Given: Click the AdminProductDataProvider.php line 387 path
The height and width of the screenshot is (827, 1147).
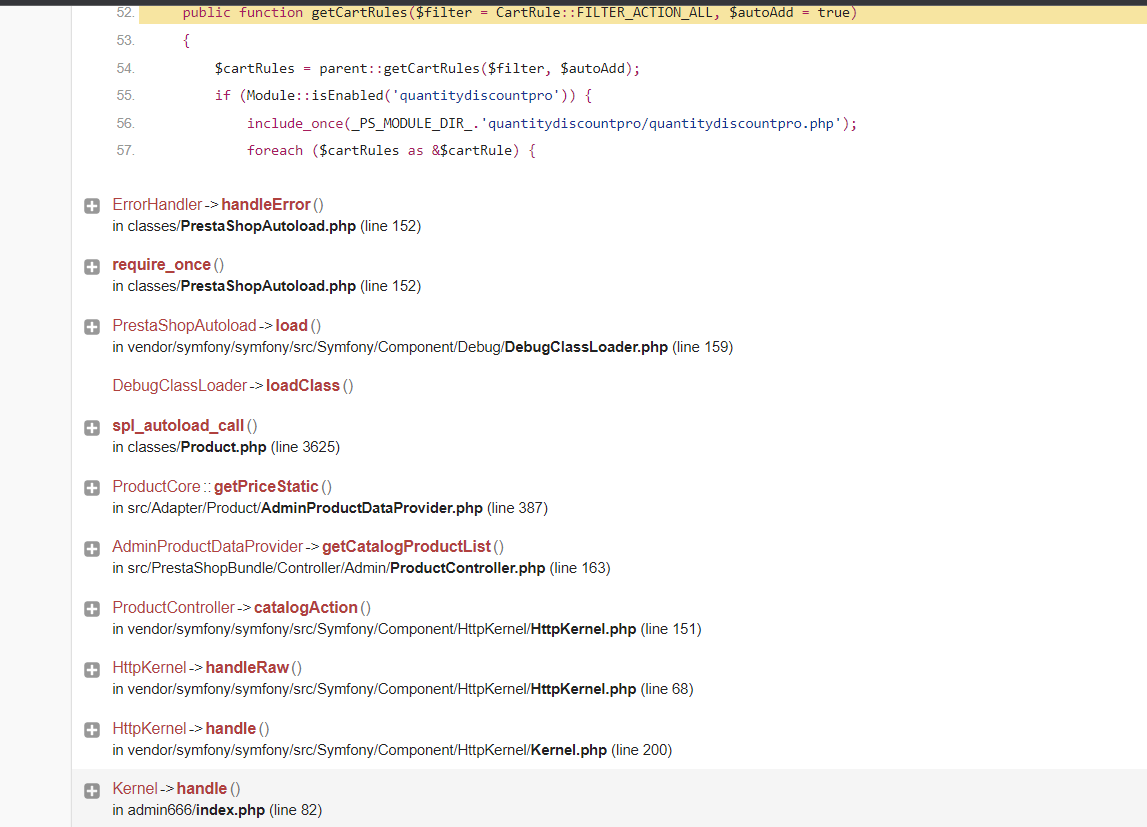Looking at the screenshot, I should point(330,507).
